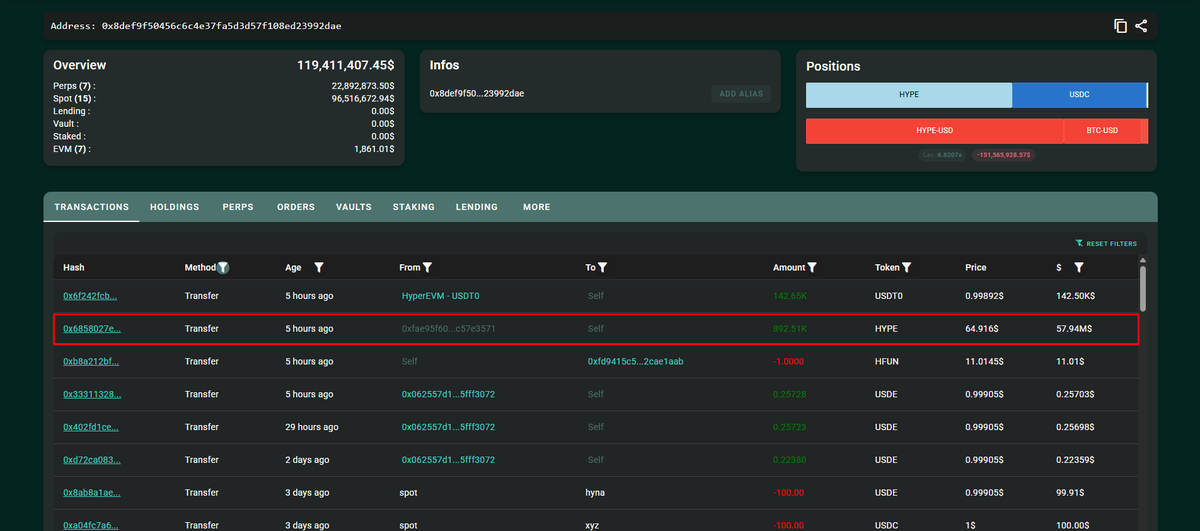Click the hyna recipient cell
Viewport: 1200px width, 531px height.
(x=596, y=493)
